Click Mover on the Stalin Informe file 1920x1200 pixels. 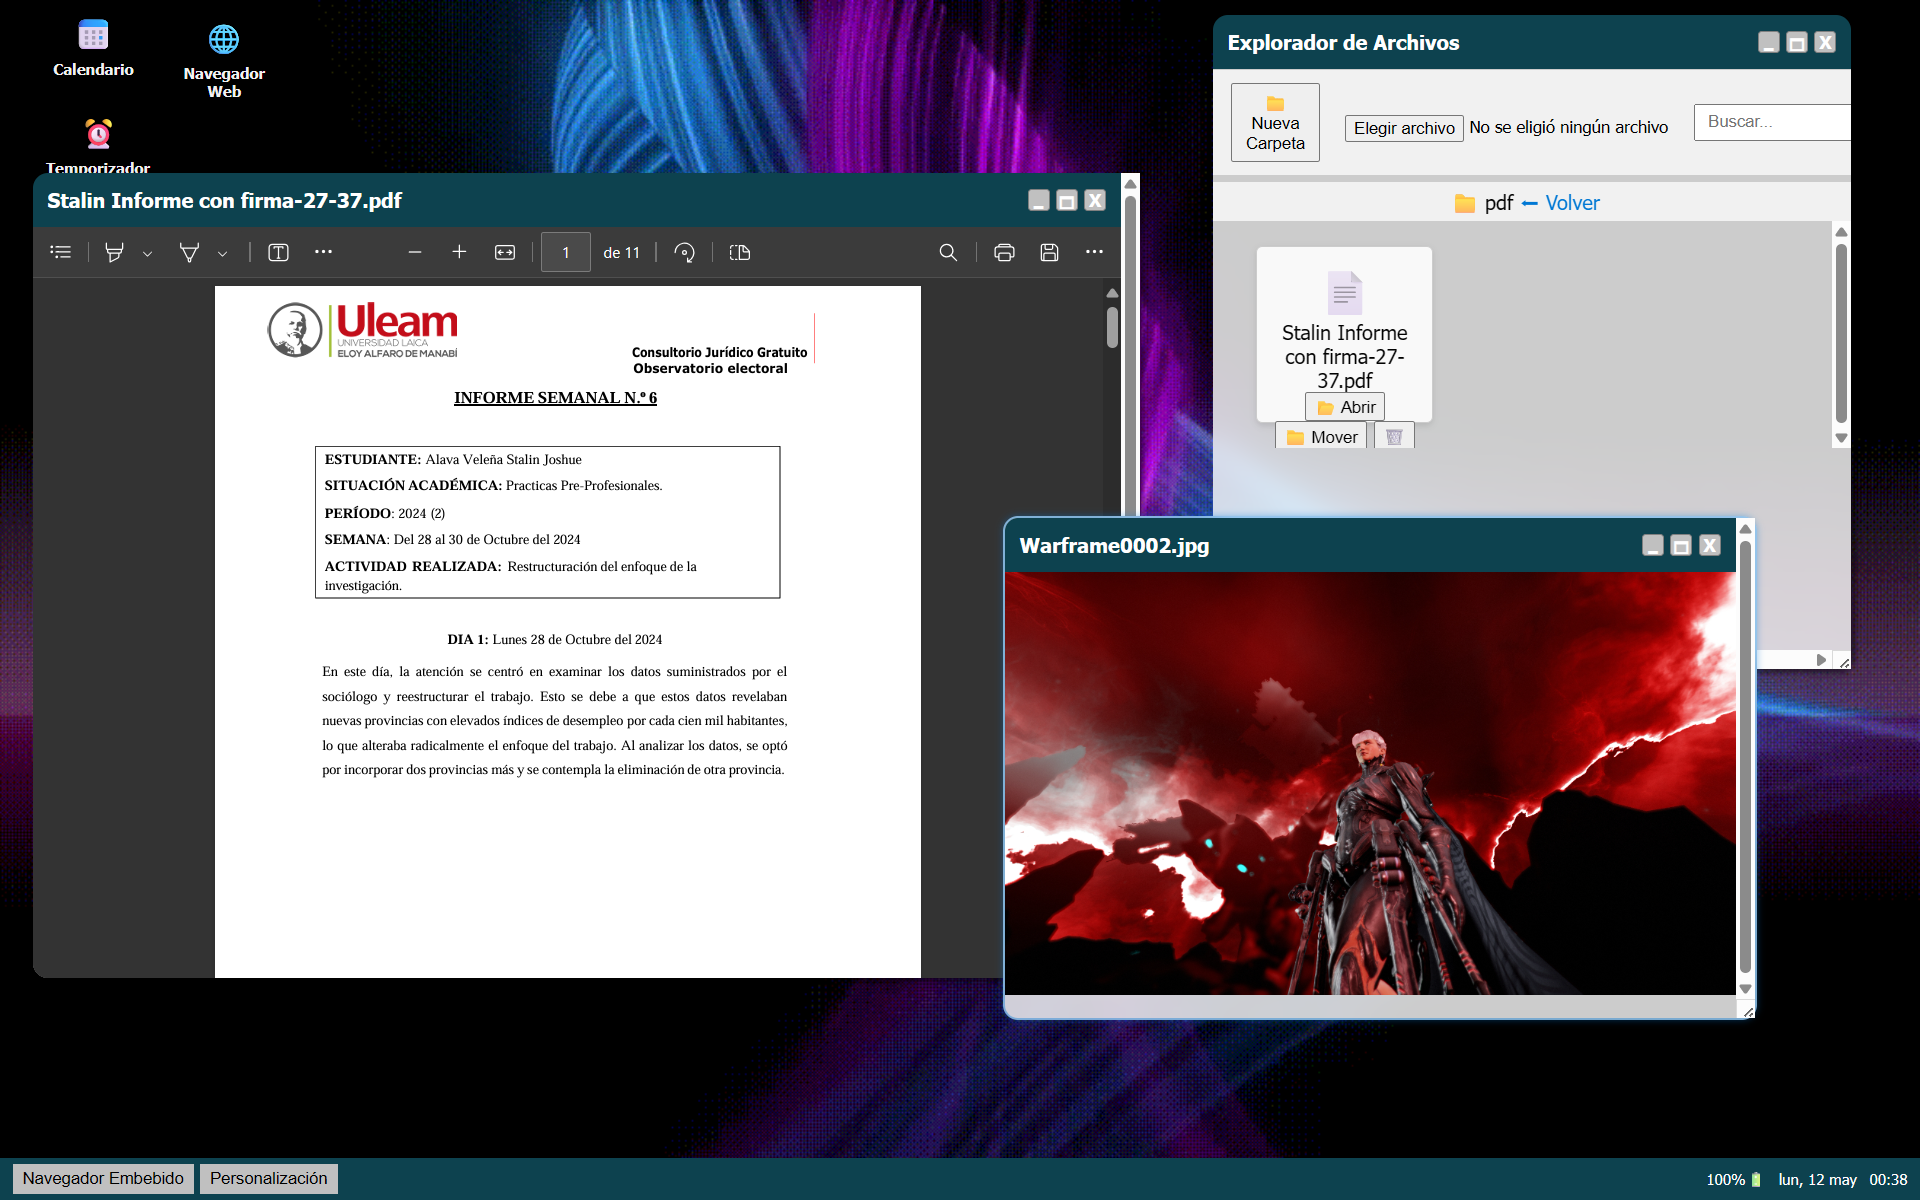pos(1321,437)
